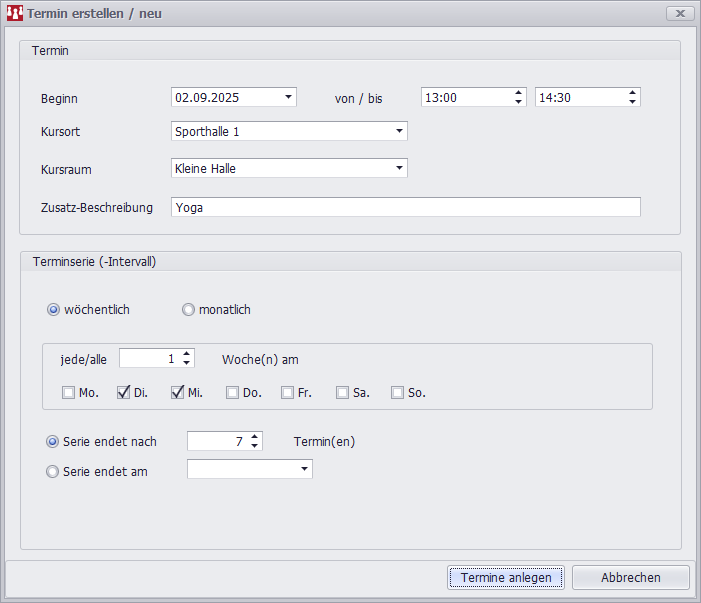The width and height of the screenshot is (701, 603).
Task: Uncheck the Mi. weekday checkbox
Action: tap(178, 393)
